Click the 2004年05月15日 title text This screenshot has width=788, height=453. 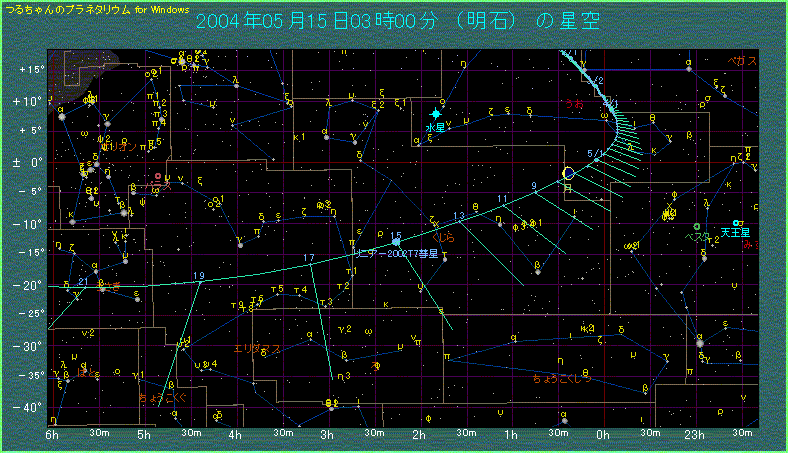coord(268,20)
